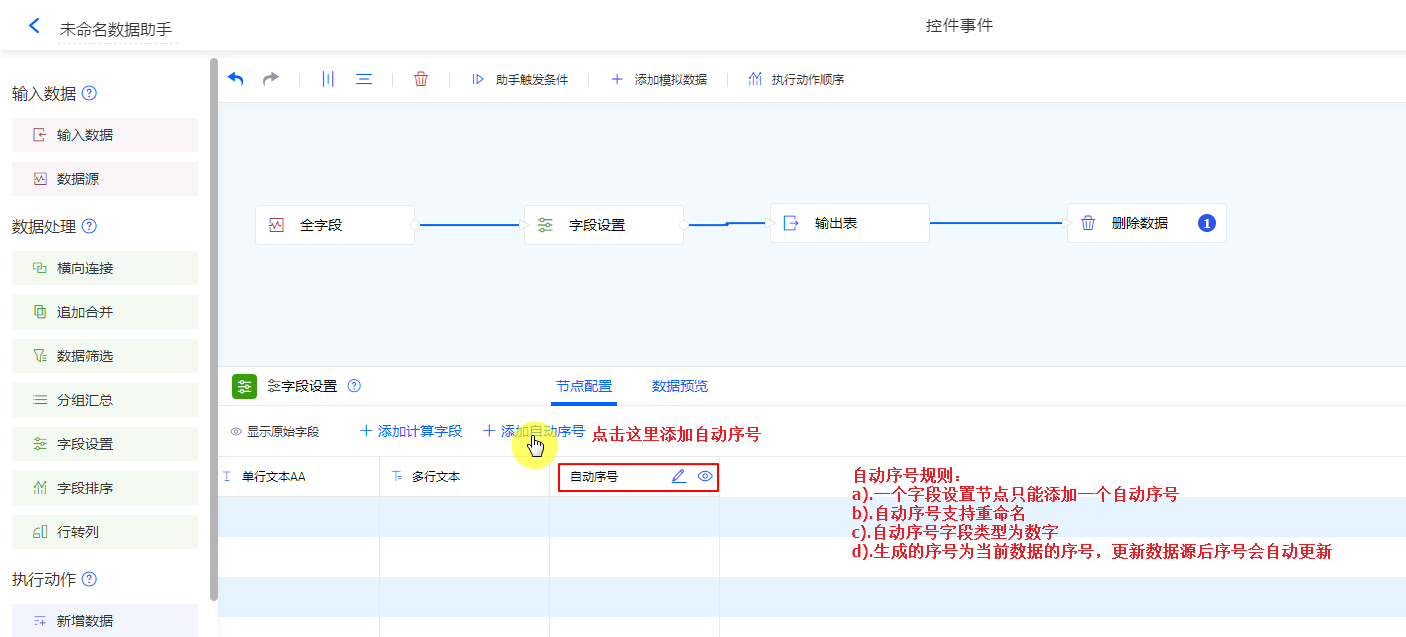Click the red trash delete icon
This screenshot has width=1406, height=637.
click(x=421, y=79)
